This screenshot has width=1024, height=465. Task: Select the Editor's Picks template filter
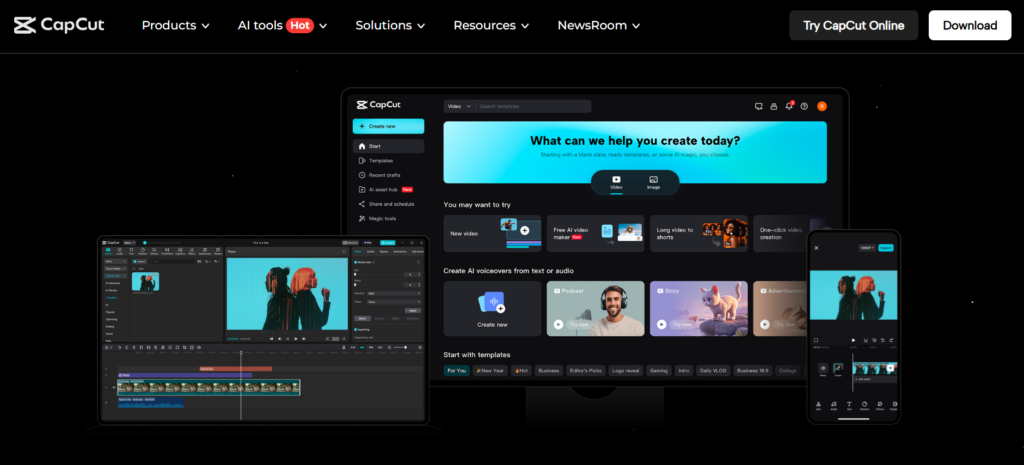[x=586, y=370]
